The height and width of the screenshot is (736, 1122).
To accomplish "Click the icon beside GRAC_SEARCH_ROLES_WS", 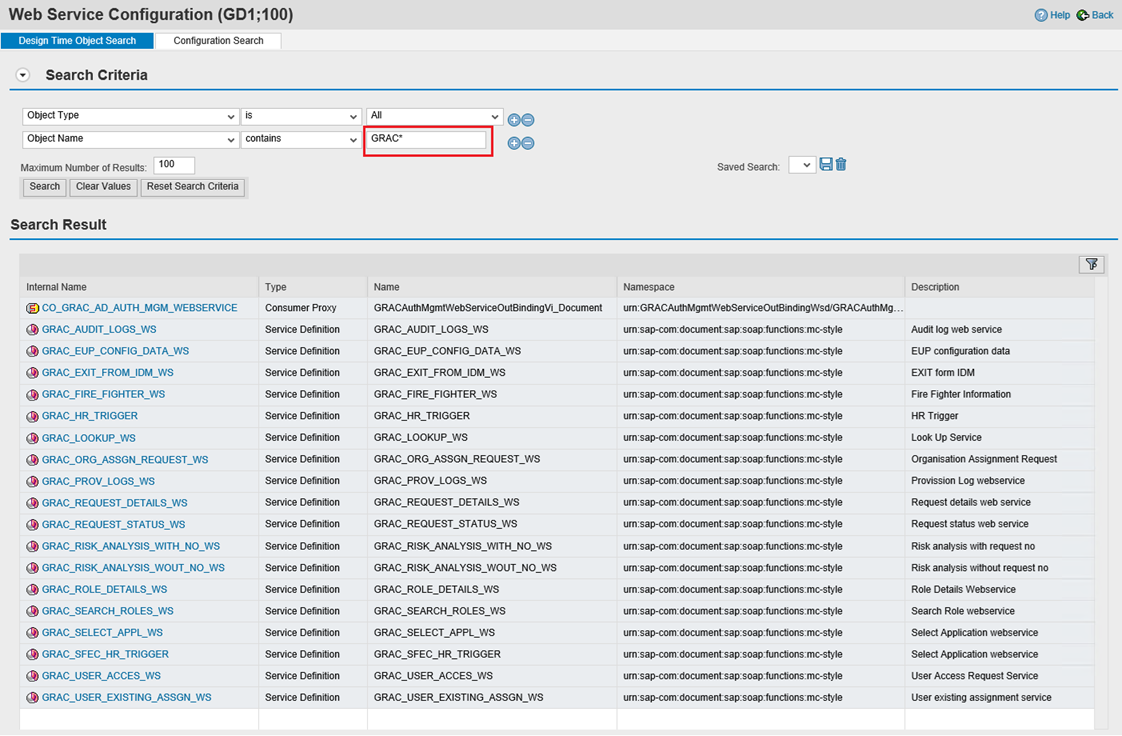I will [32, 612].
